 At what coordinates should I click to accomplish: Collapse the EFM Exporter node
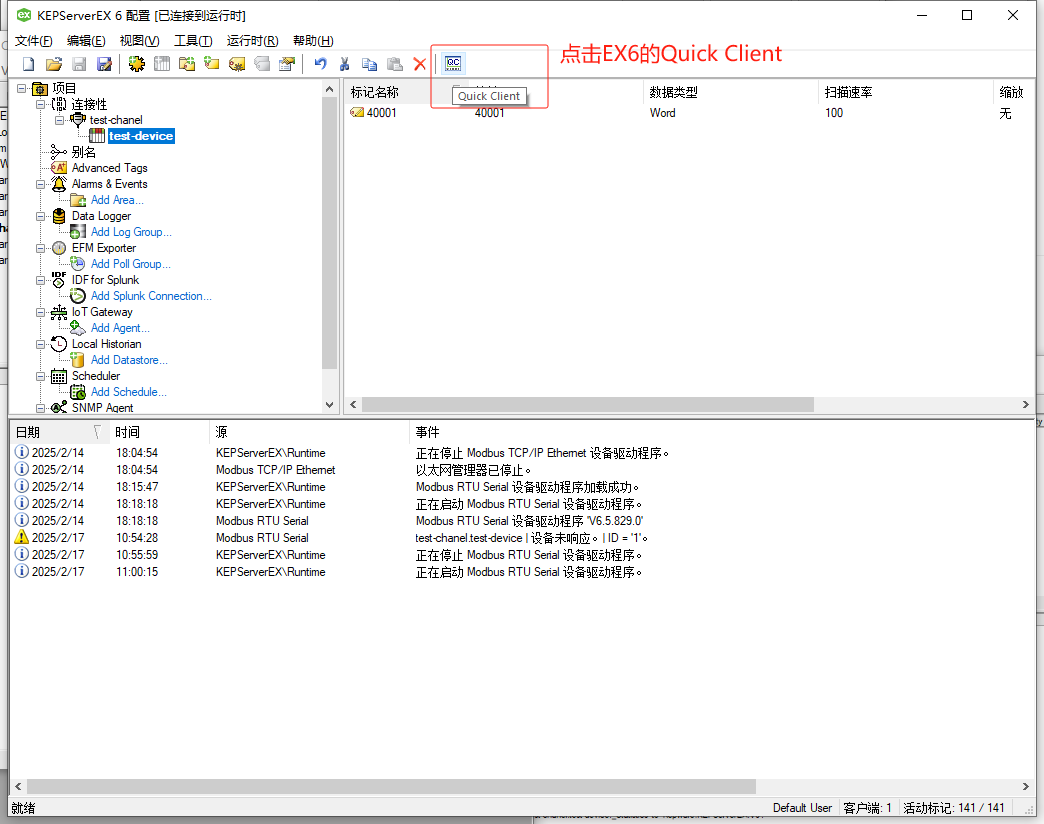tap(41, 248)
